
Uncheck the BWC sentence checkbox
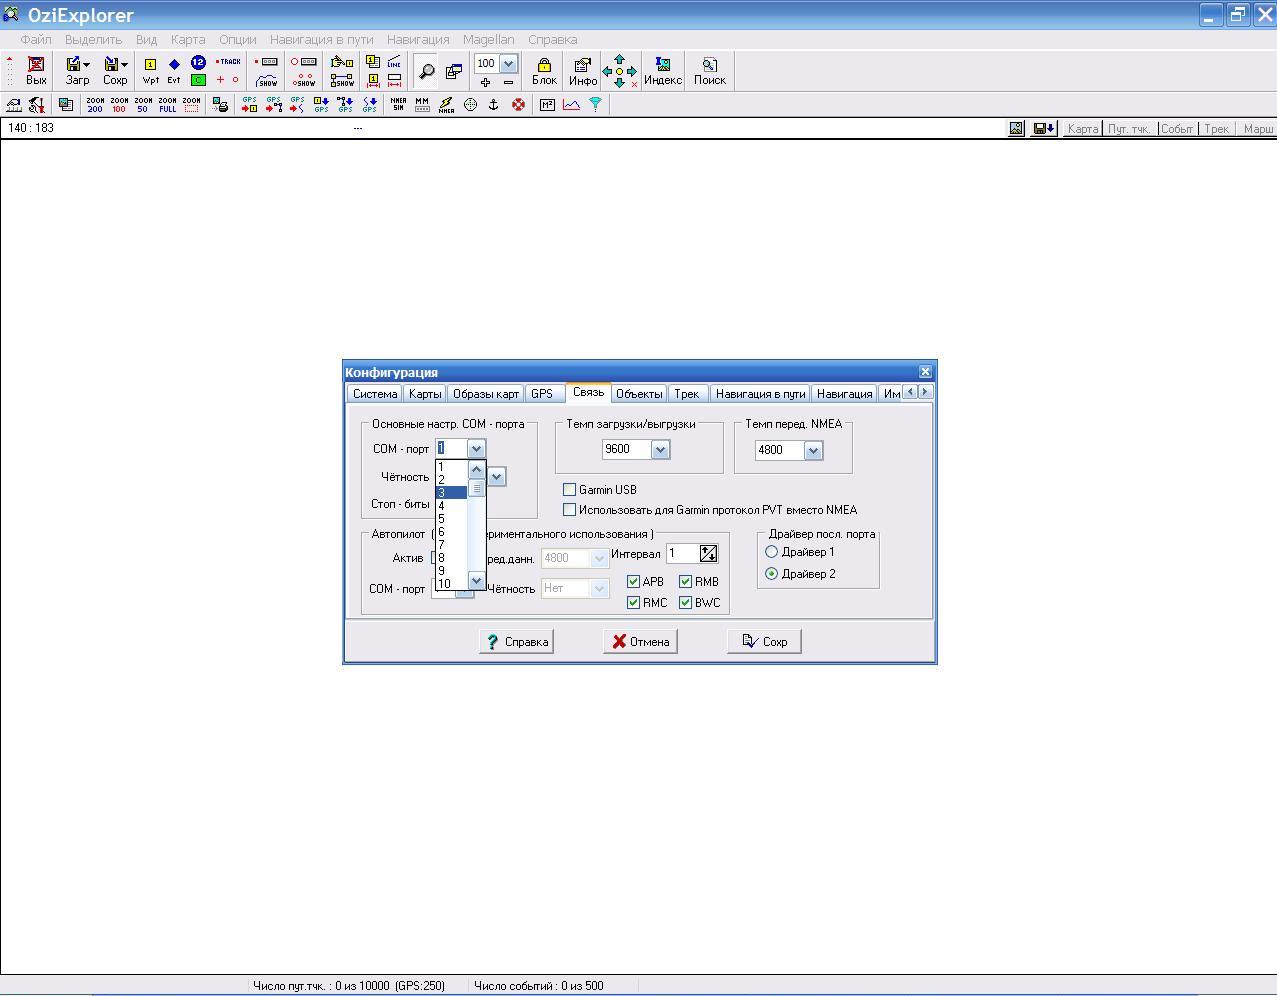(x=685, y=603)
